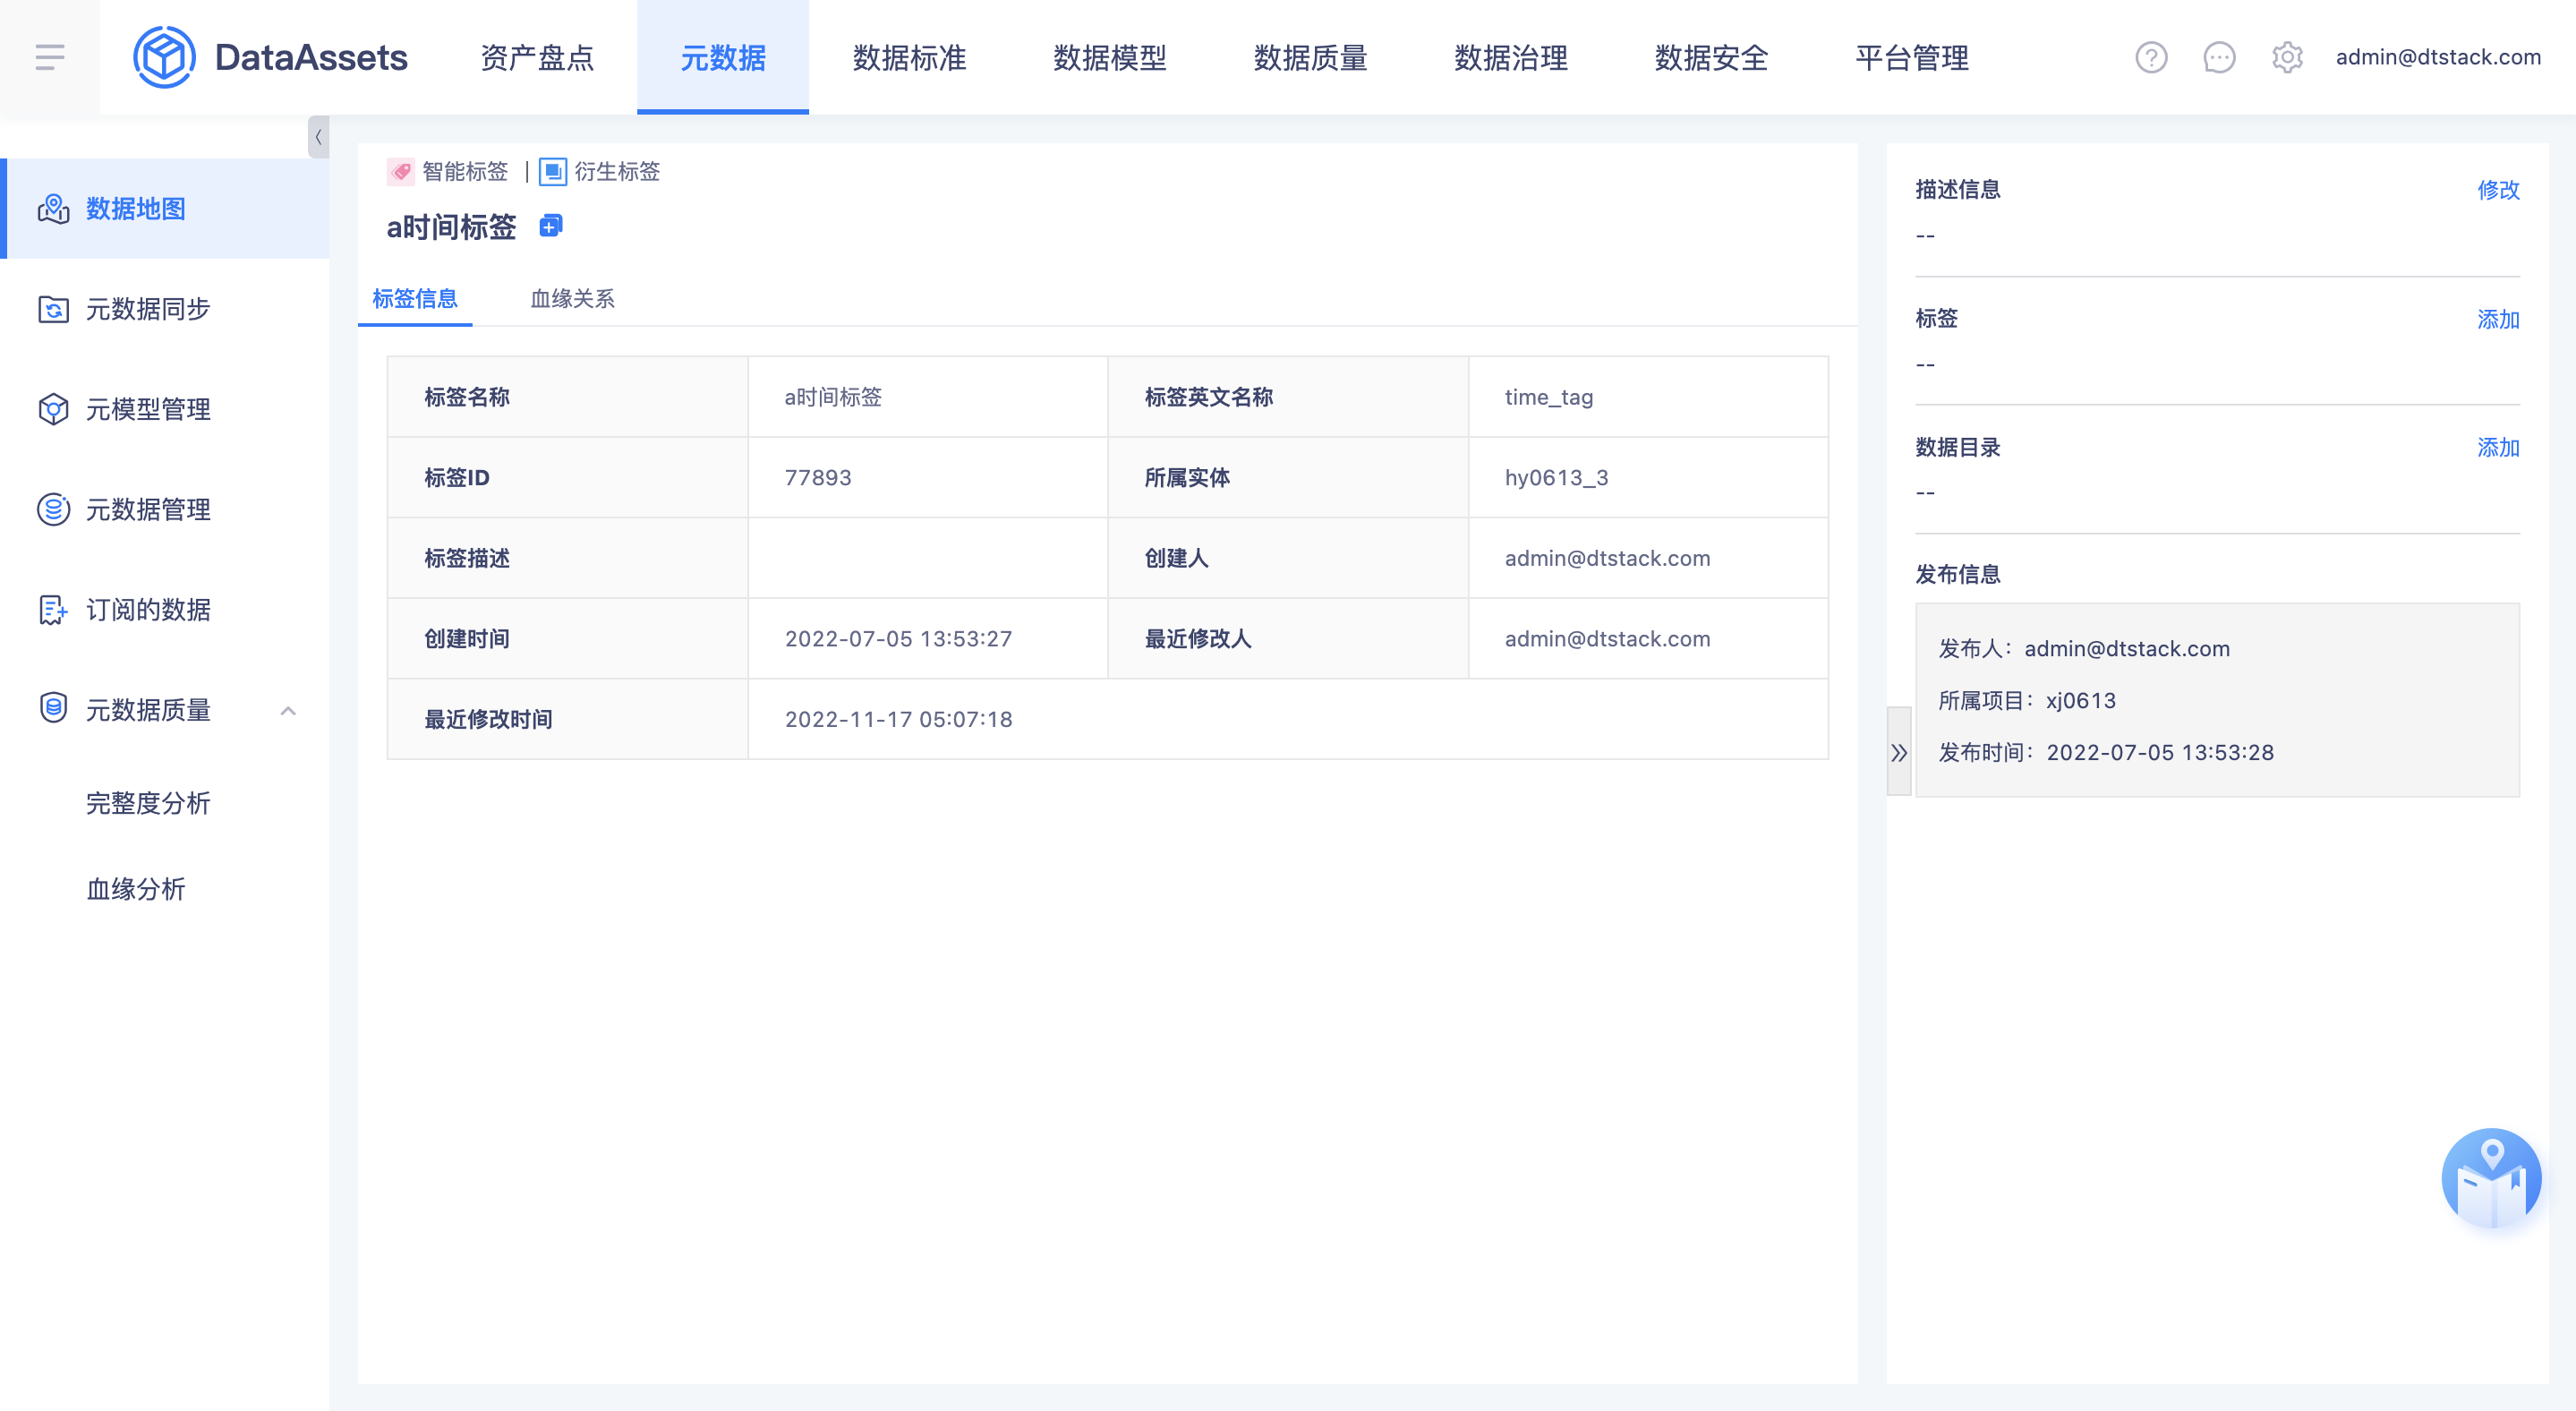Click the 所属实体 value hy0613_3
Viewport: 2576px width, 1411px height.
pyautogui.click(x=1557, y=477)
